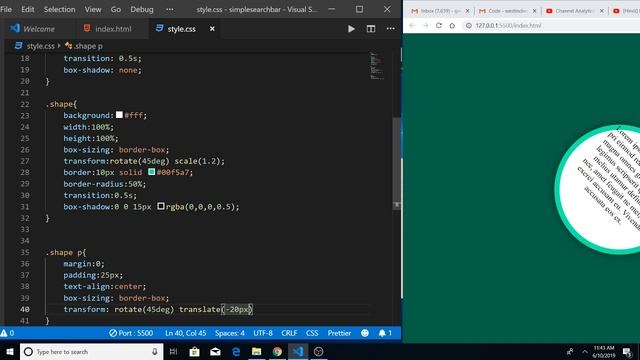
Task: Click the transform: rotate(45deg) translate line
Action: (x=158, y=309)
